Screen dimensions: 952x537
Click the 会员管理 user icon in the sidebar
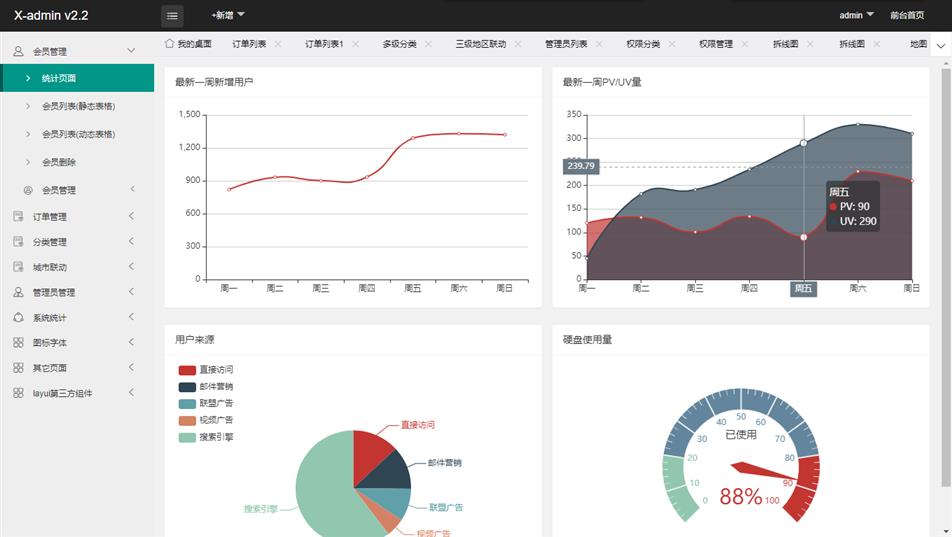(18, 51)
